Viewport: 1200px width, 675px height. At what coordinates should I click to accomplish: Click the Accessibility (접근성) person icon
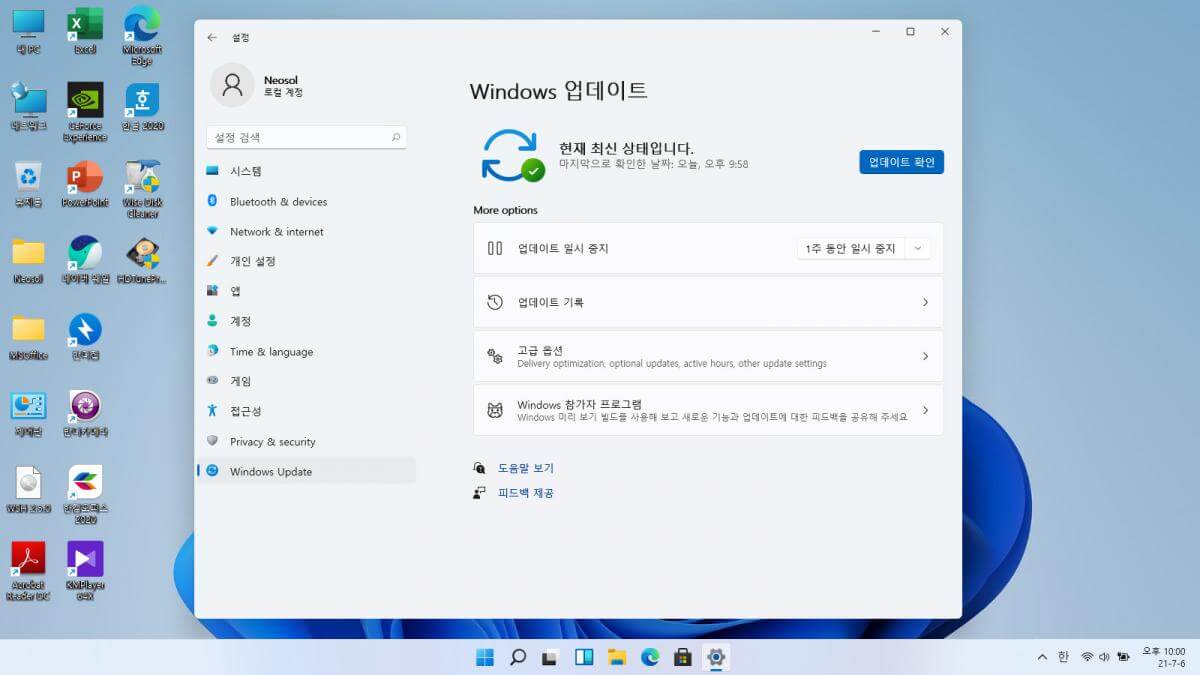(212, 411)
